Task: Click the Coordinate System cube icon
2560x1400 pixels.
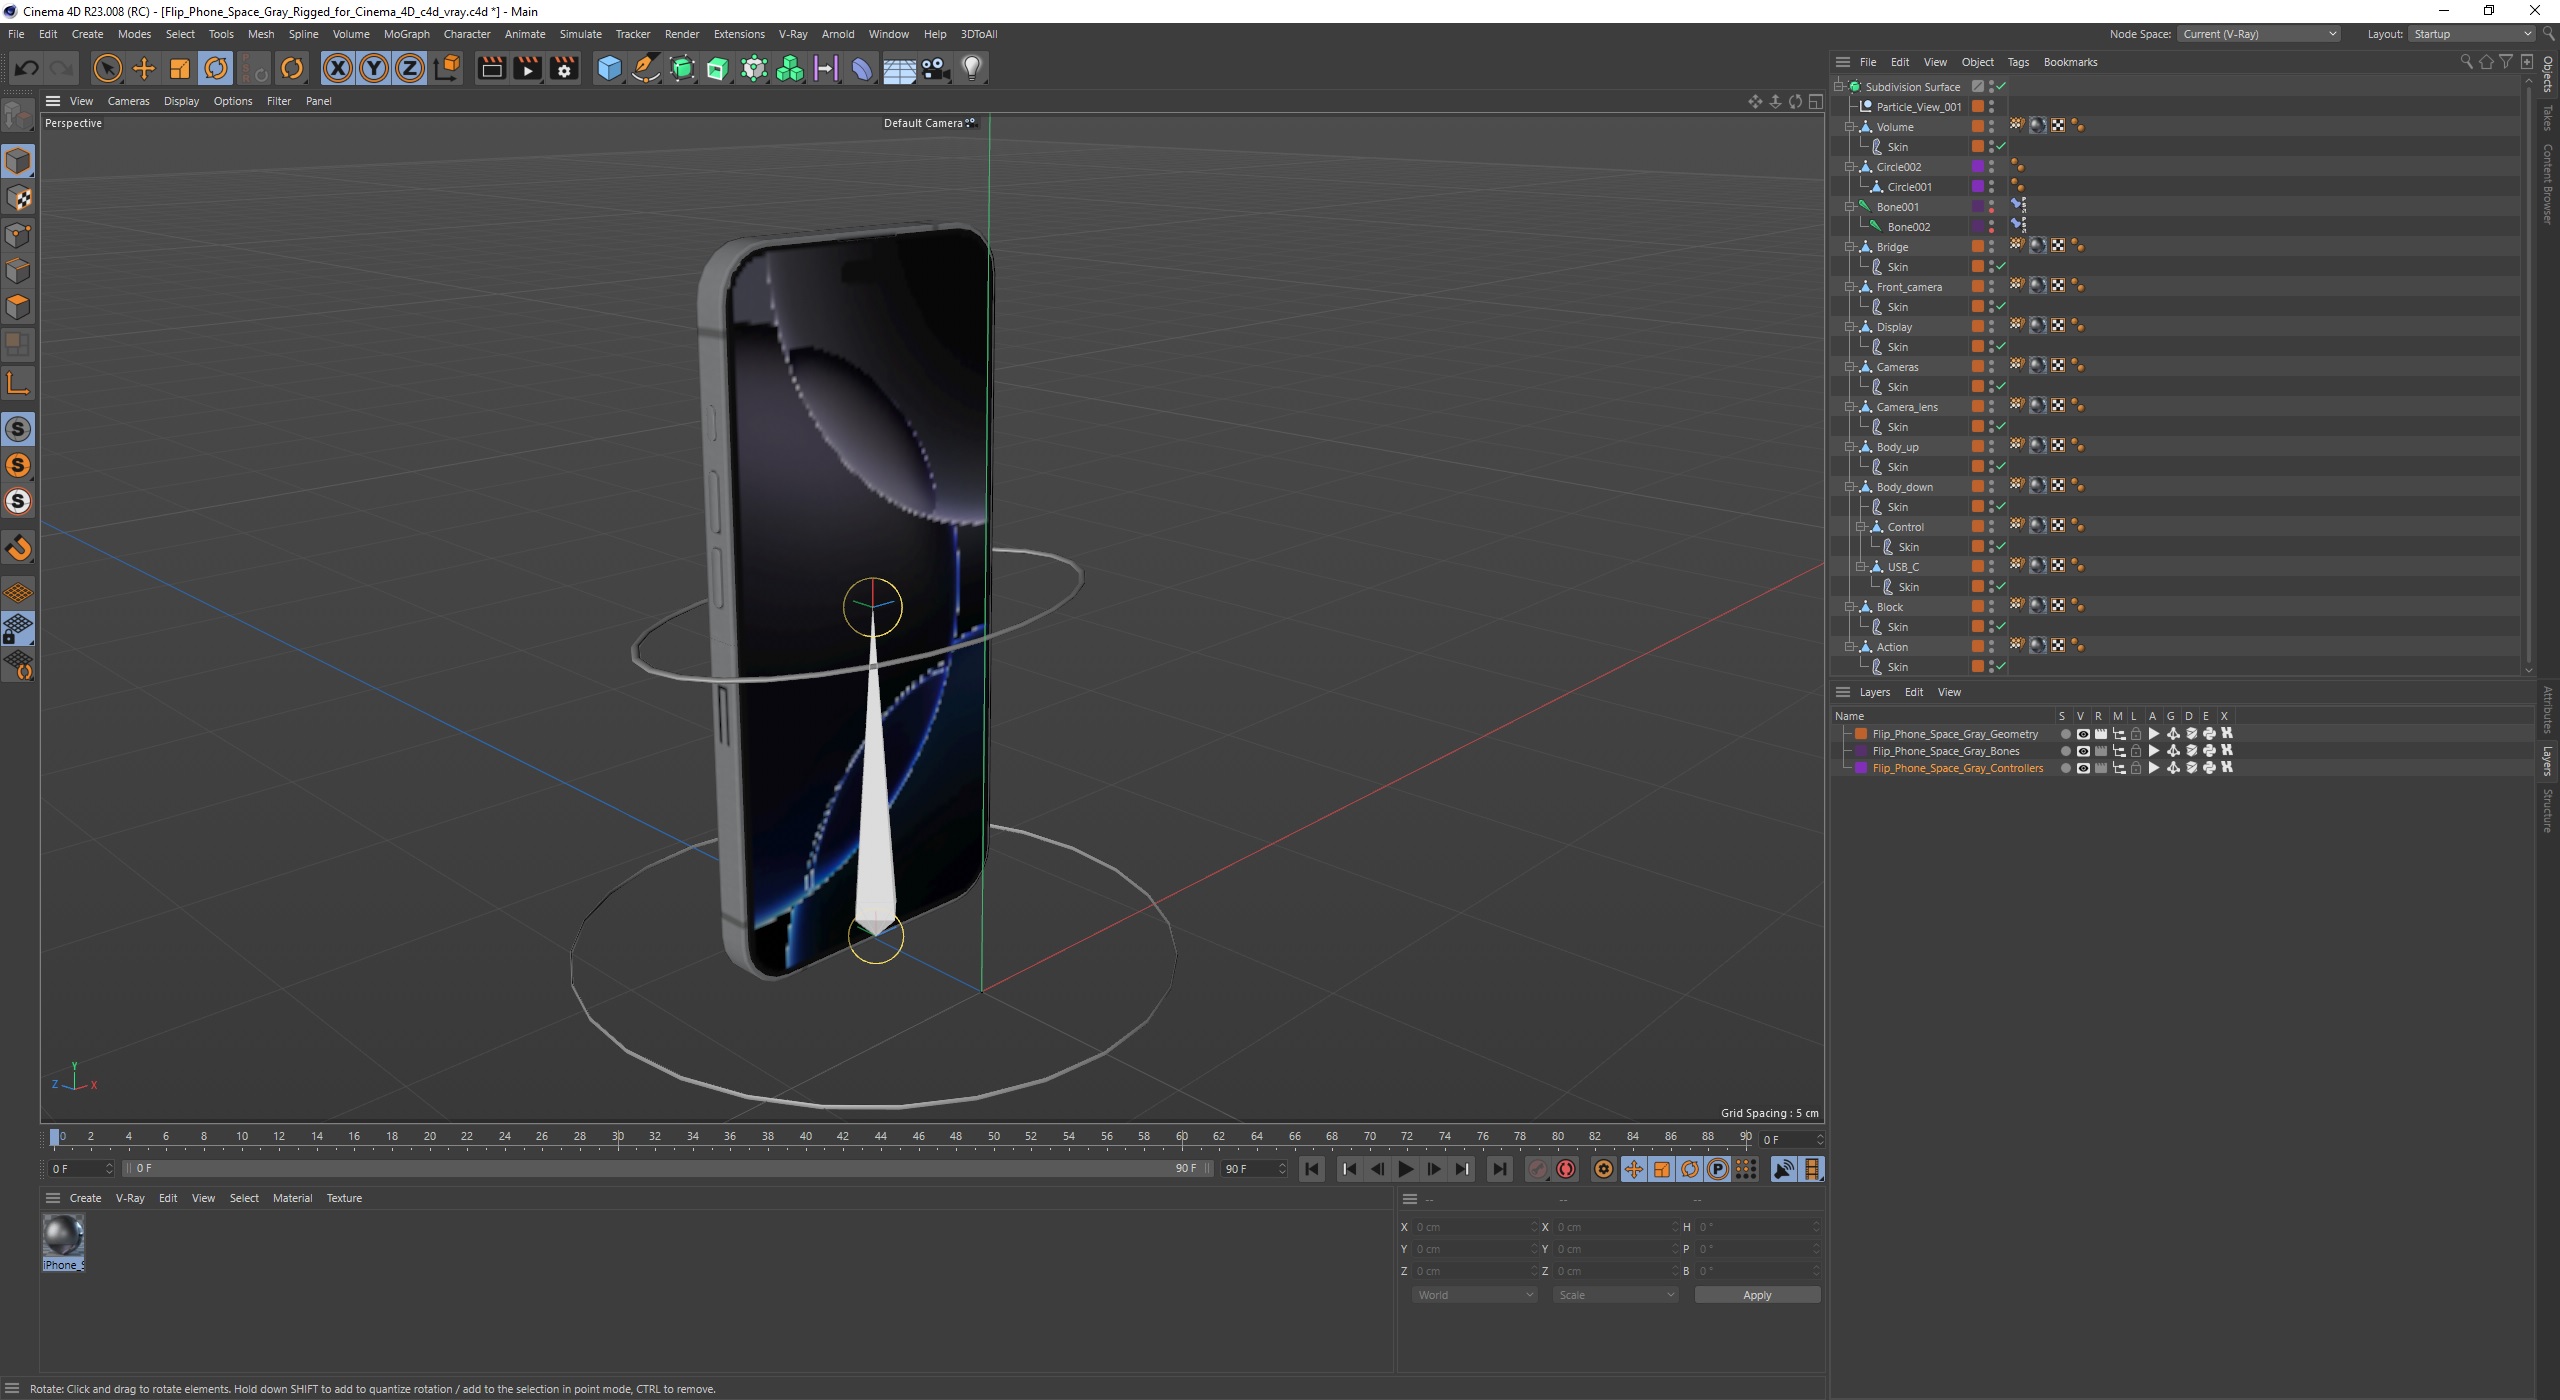Action: point(448,67)
